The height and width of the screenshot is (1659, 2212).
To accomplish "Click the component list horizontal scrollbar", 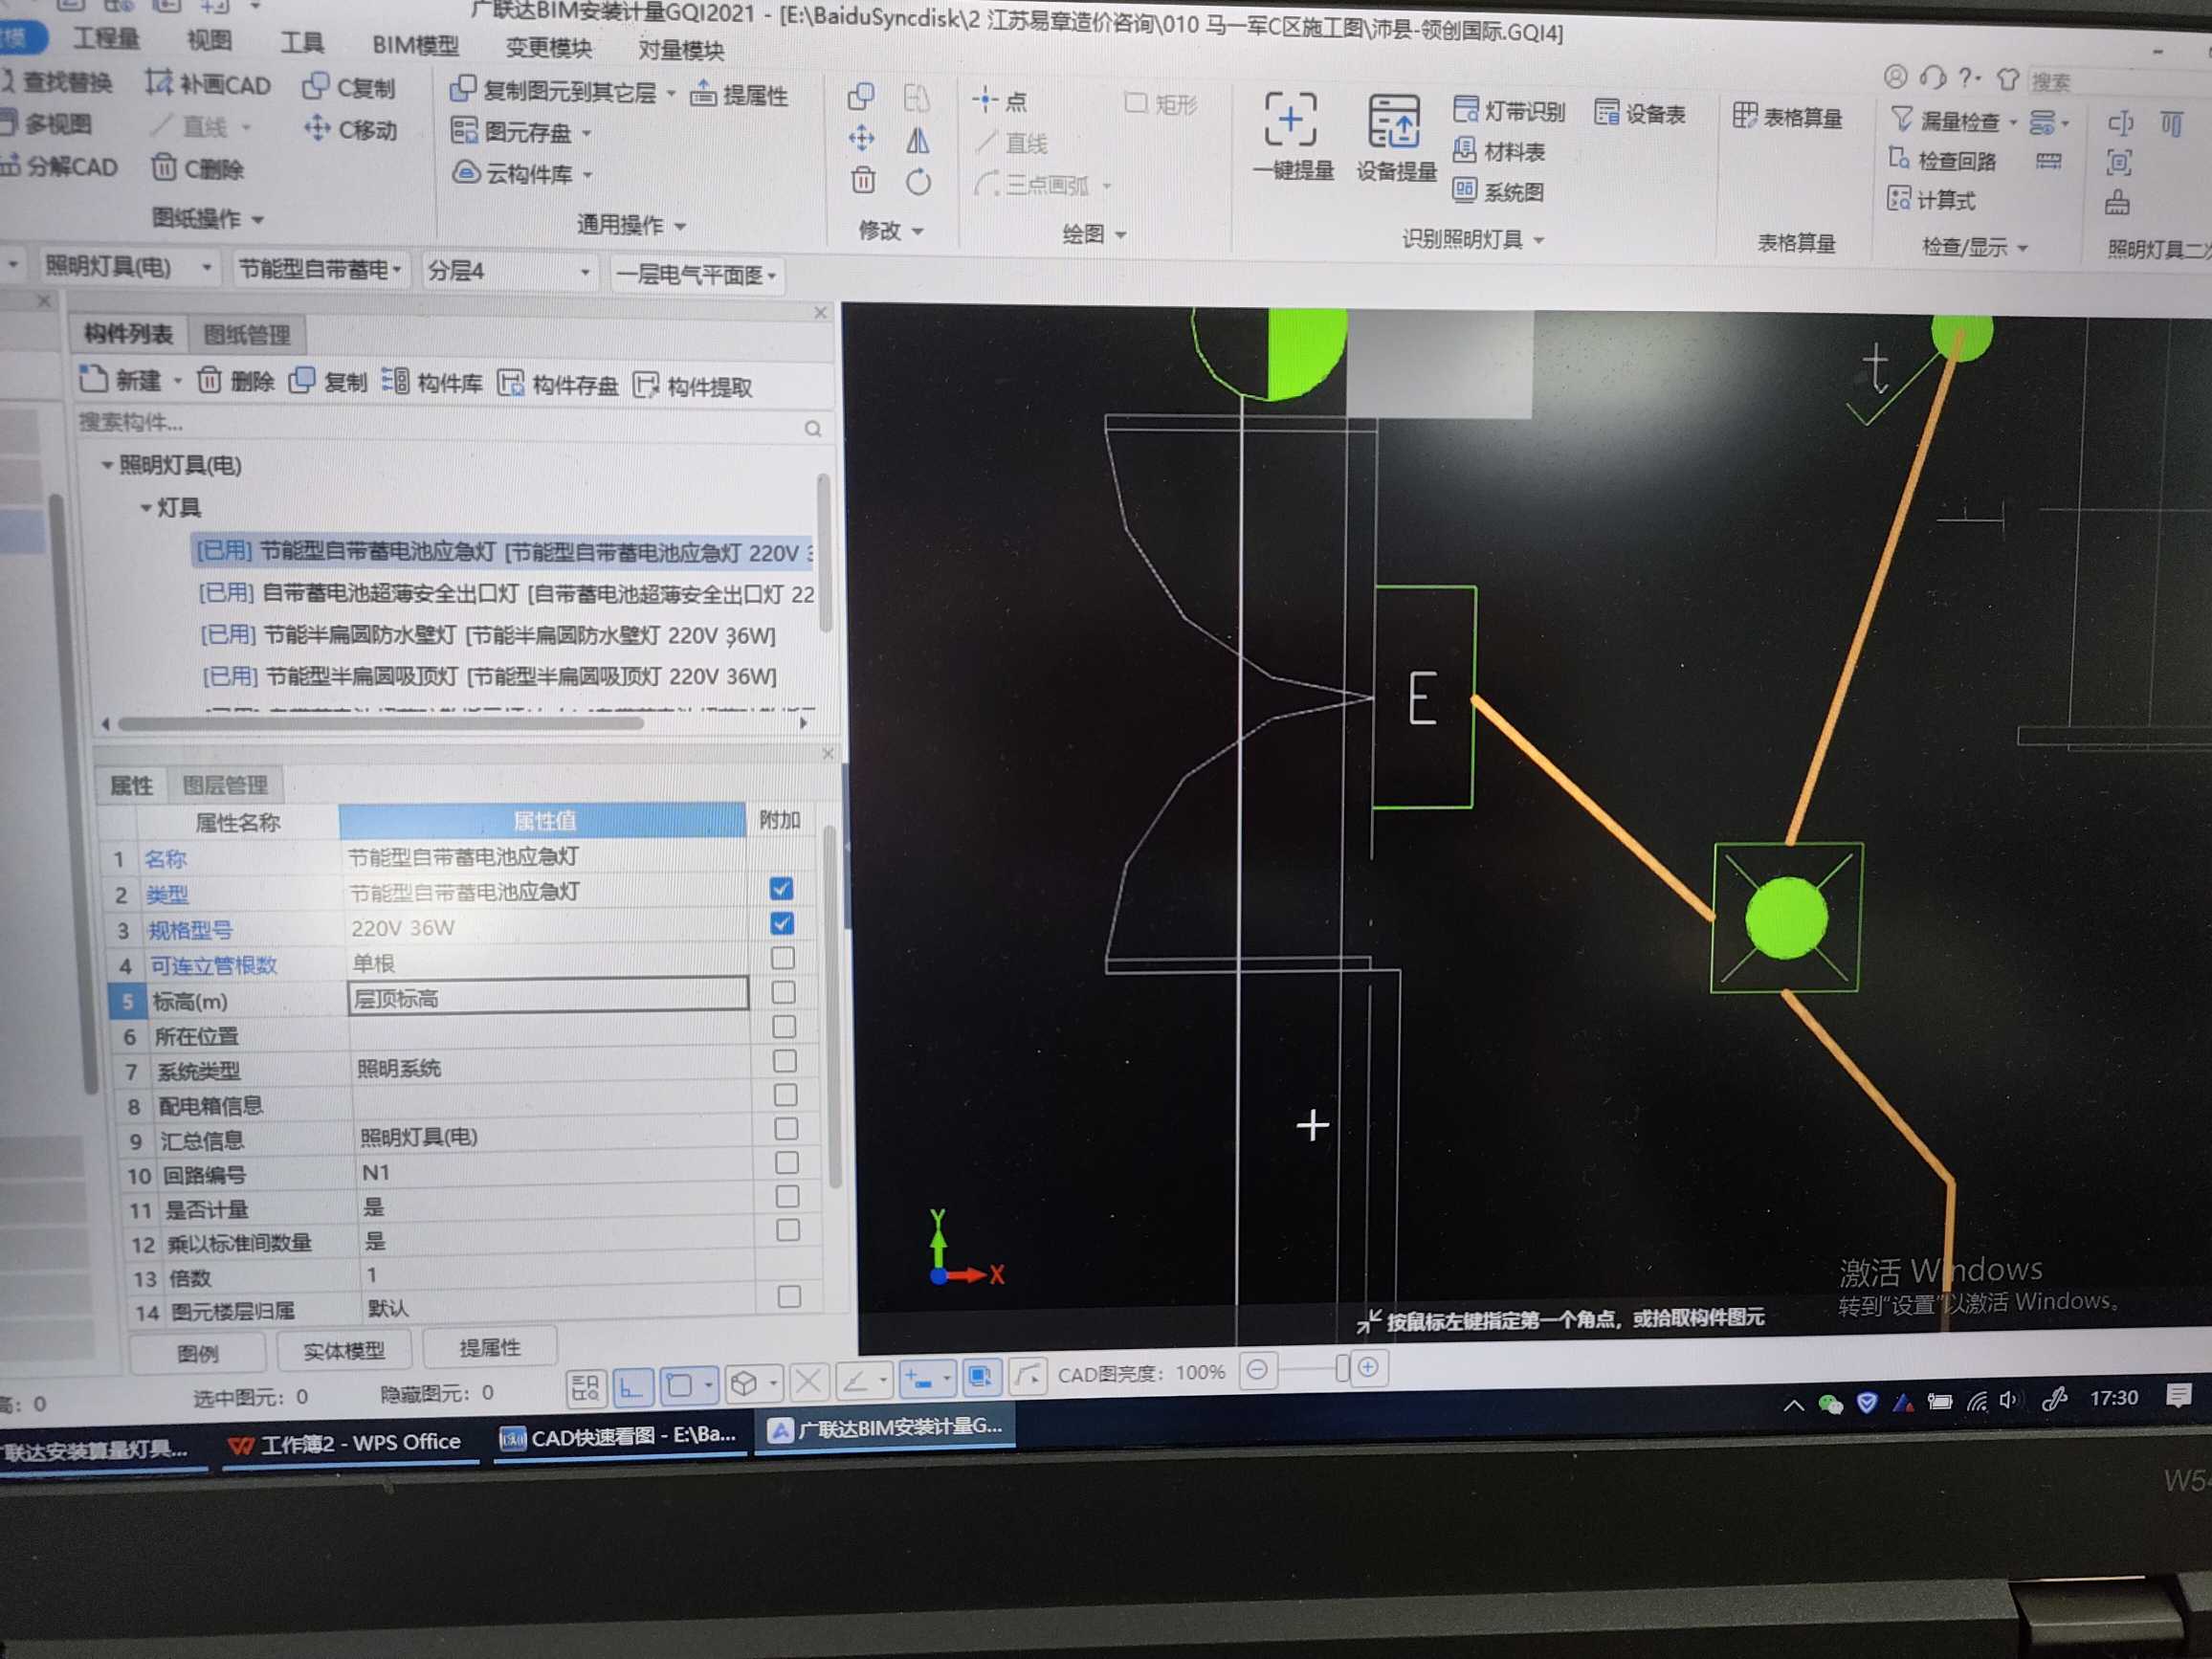I will pos(380,723).
